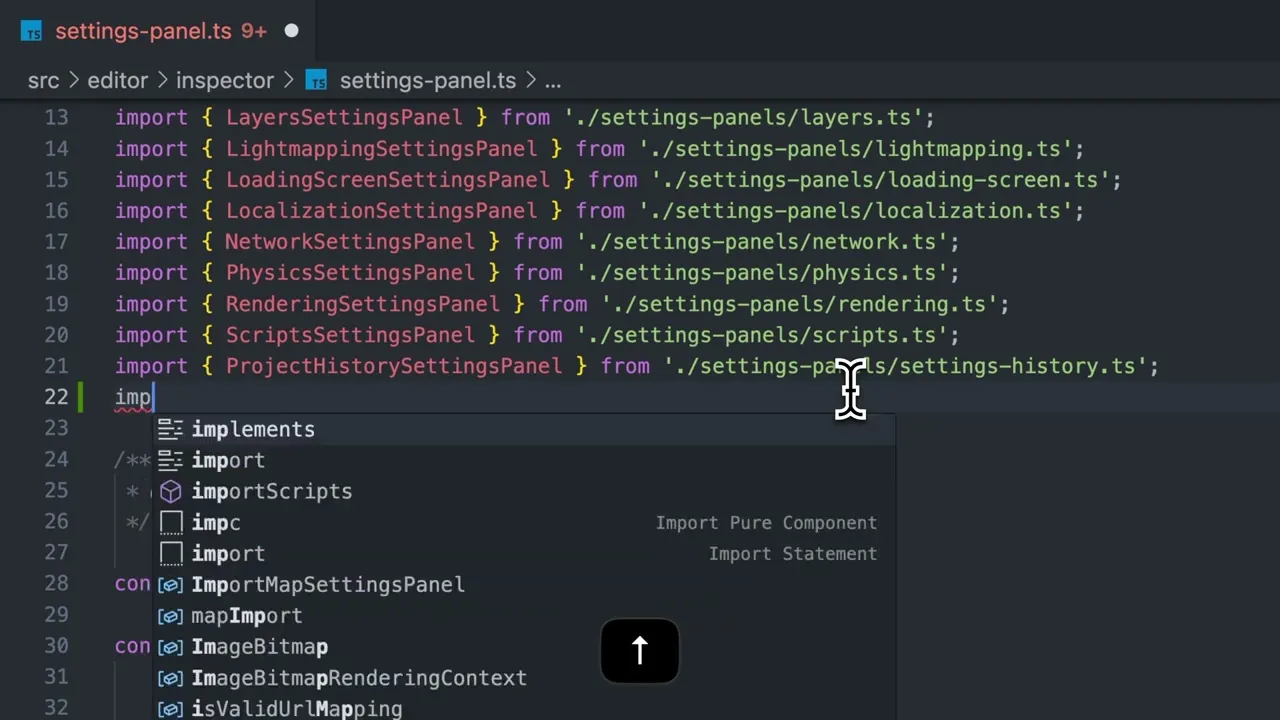Click the typed 'imp' text on line 22

pos(133,397)
